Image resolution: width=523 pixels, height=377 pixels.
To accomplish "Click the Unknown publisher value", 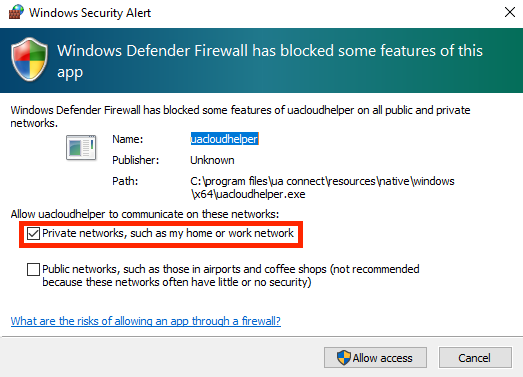I will pos(212,160).
